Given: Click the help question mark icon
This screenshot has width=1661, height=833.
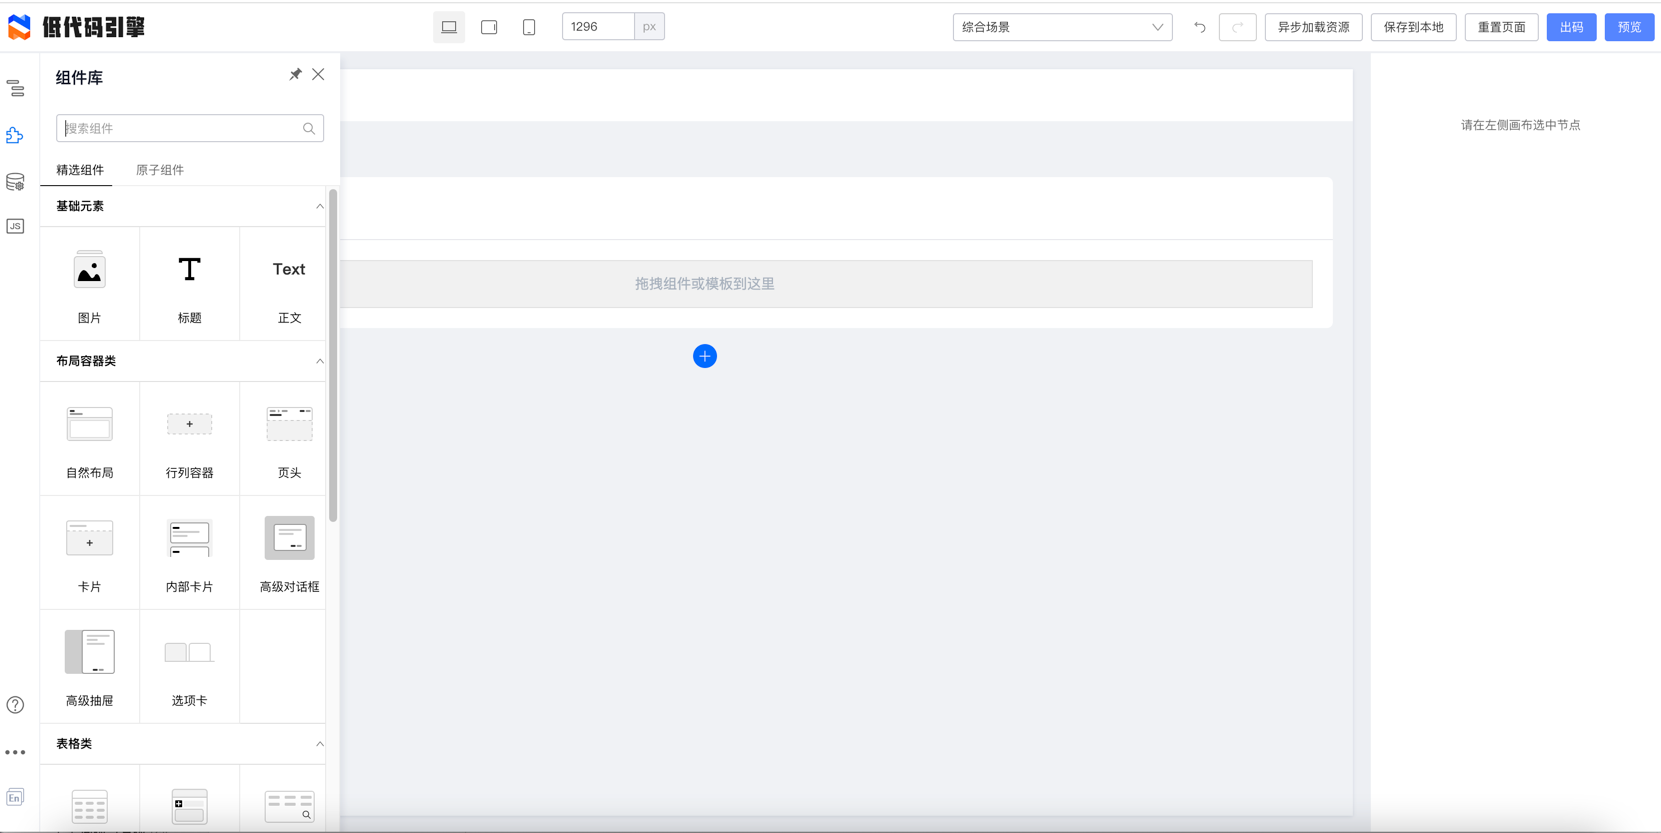Looking at the screenshot, I should (x=15, y=705).
